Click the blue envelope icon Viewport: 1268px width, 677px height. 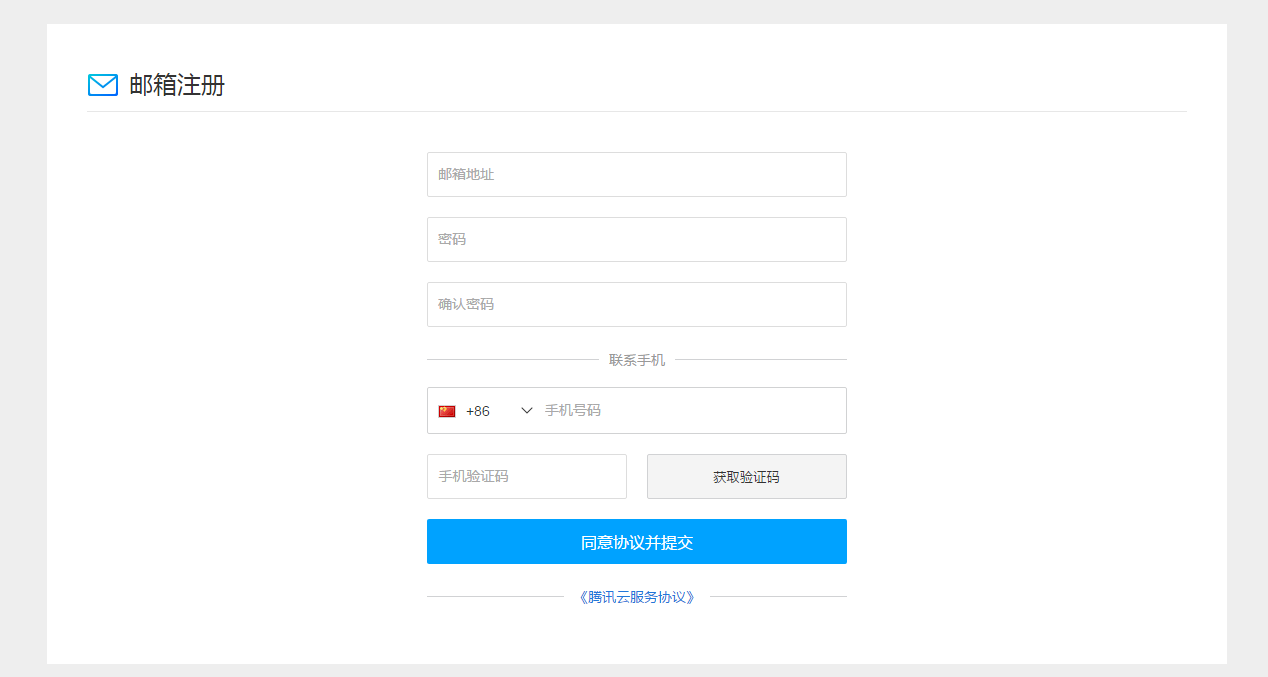pyautogui.click(x=103, y=85)
